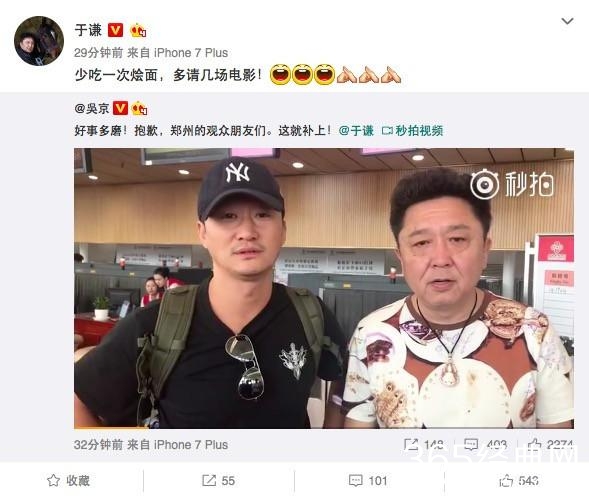Open comments showing 101

click(368, 480)
